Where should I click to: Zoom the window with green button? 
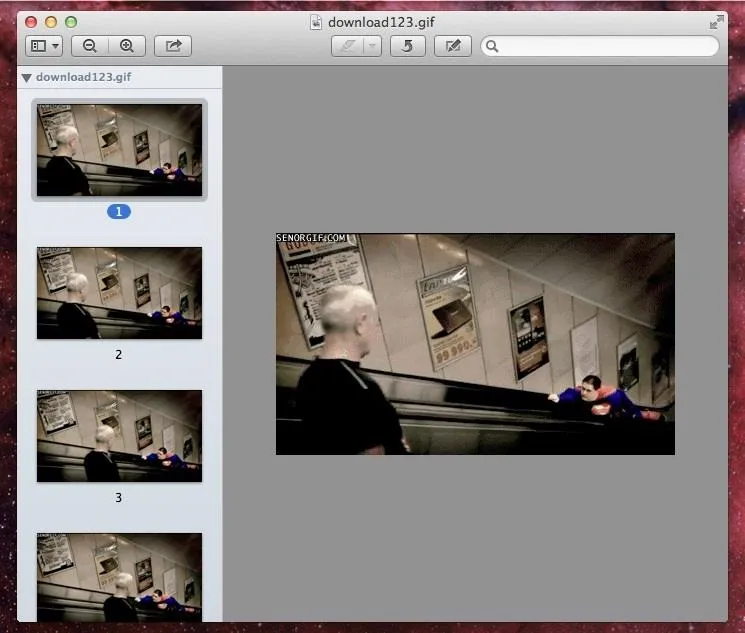tap(71, 22)
